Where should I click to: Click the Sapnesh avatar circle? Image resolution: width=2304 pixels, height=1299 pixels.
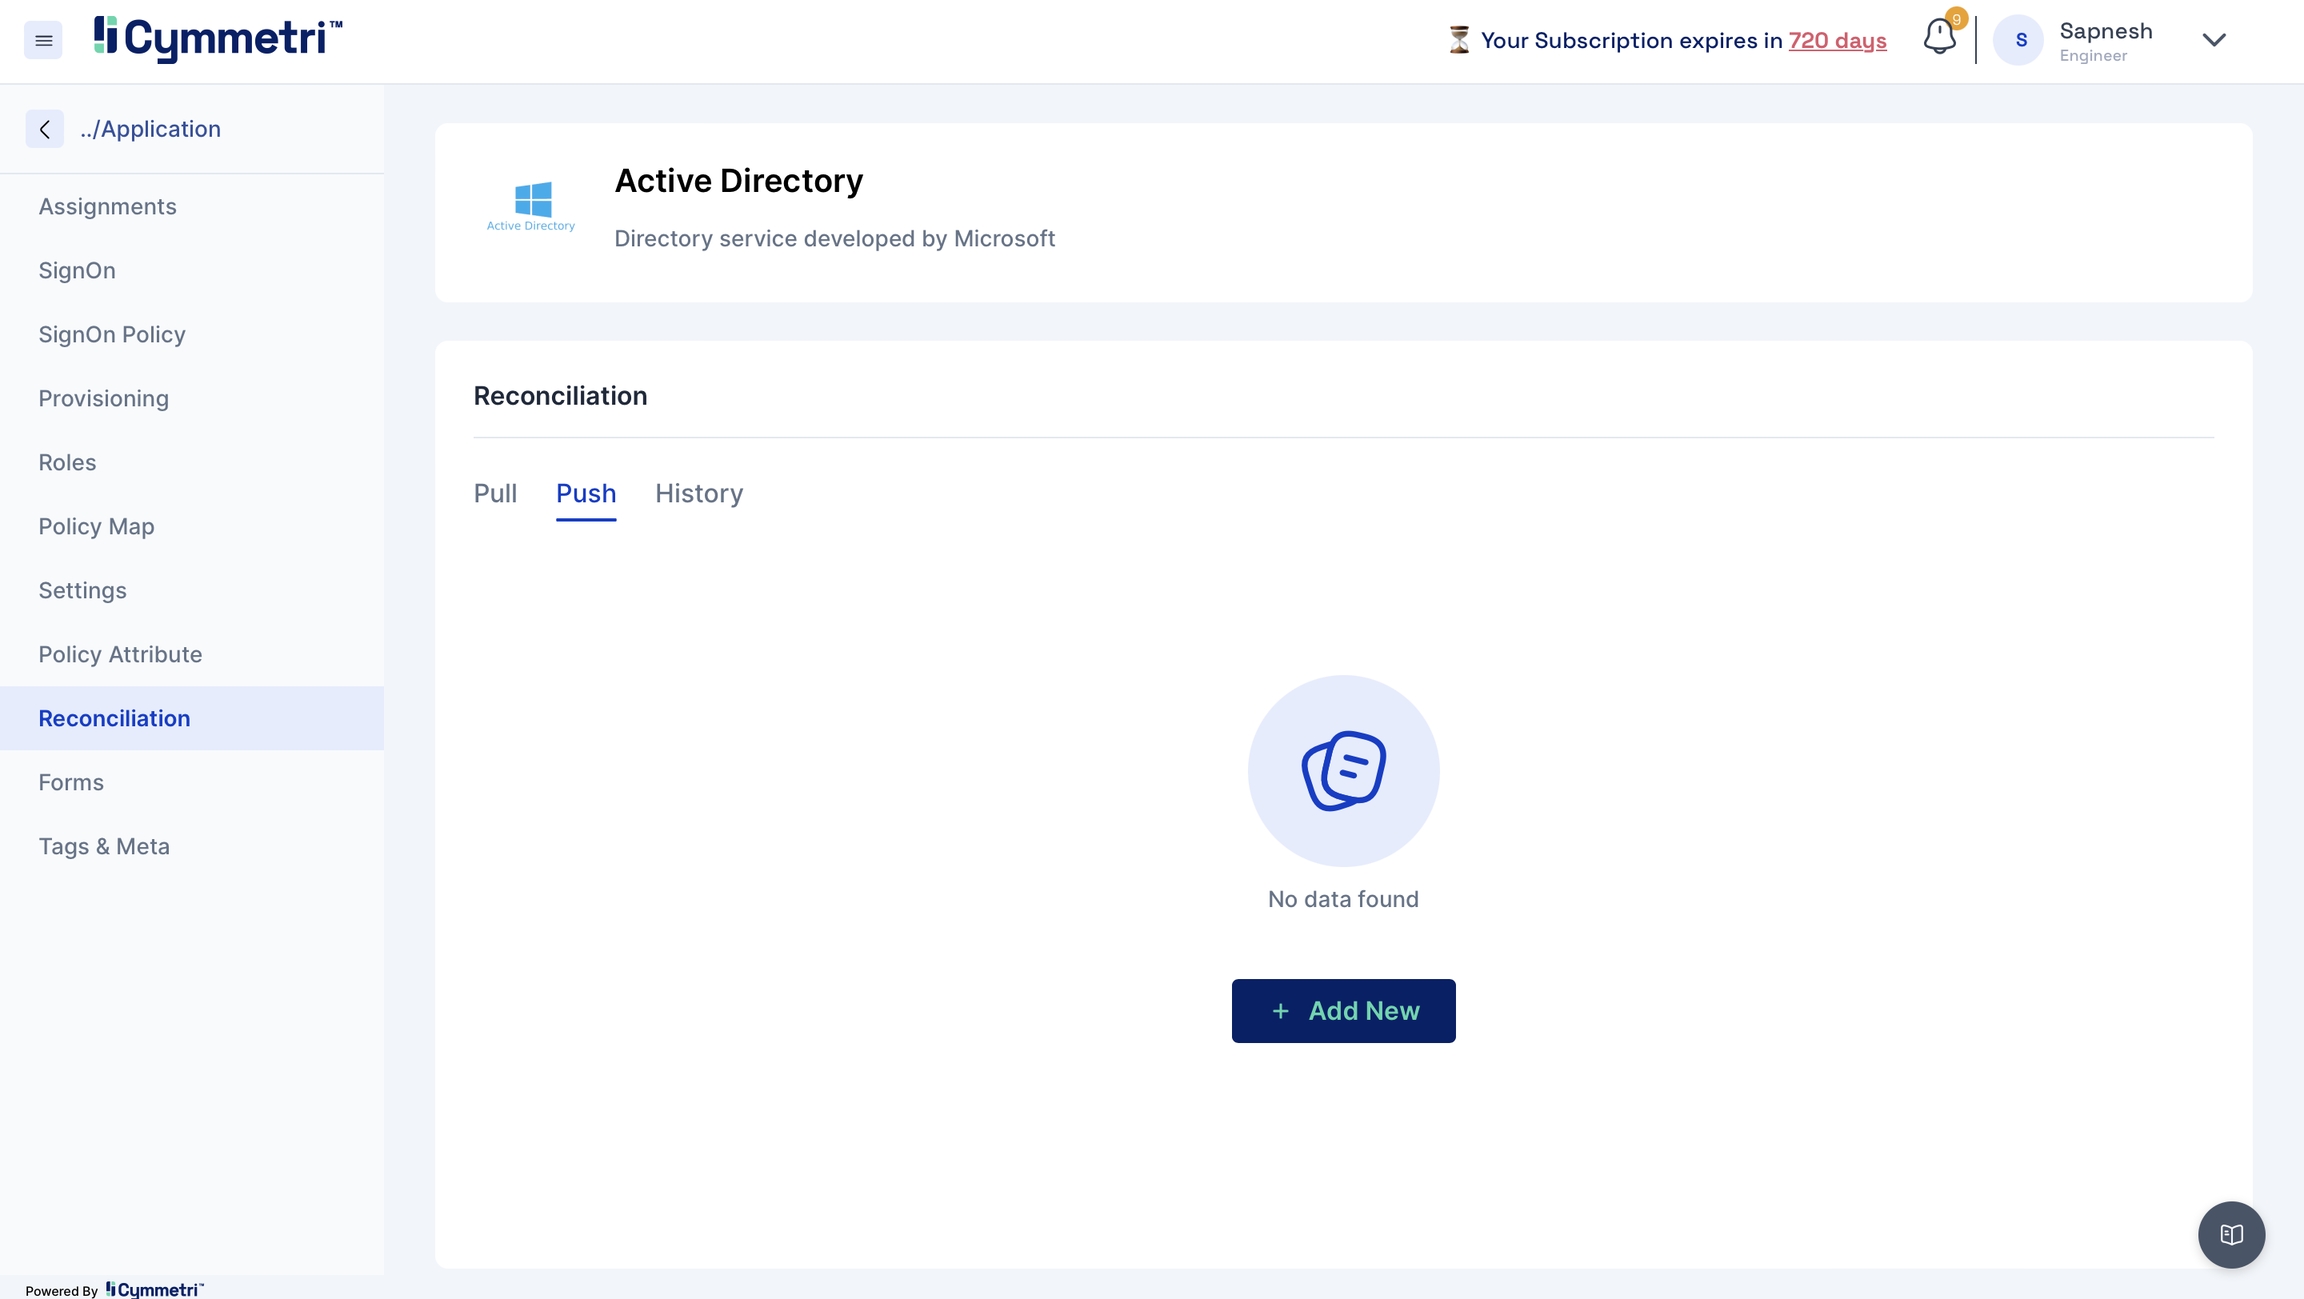[2019, 40]
